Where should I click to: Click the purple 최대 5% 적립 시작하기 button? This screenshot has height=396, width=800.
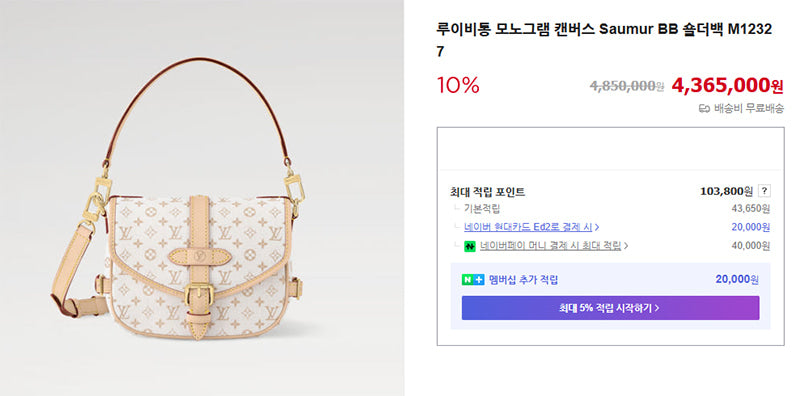(x=610, y=308)
